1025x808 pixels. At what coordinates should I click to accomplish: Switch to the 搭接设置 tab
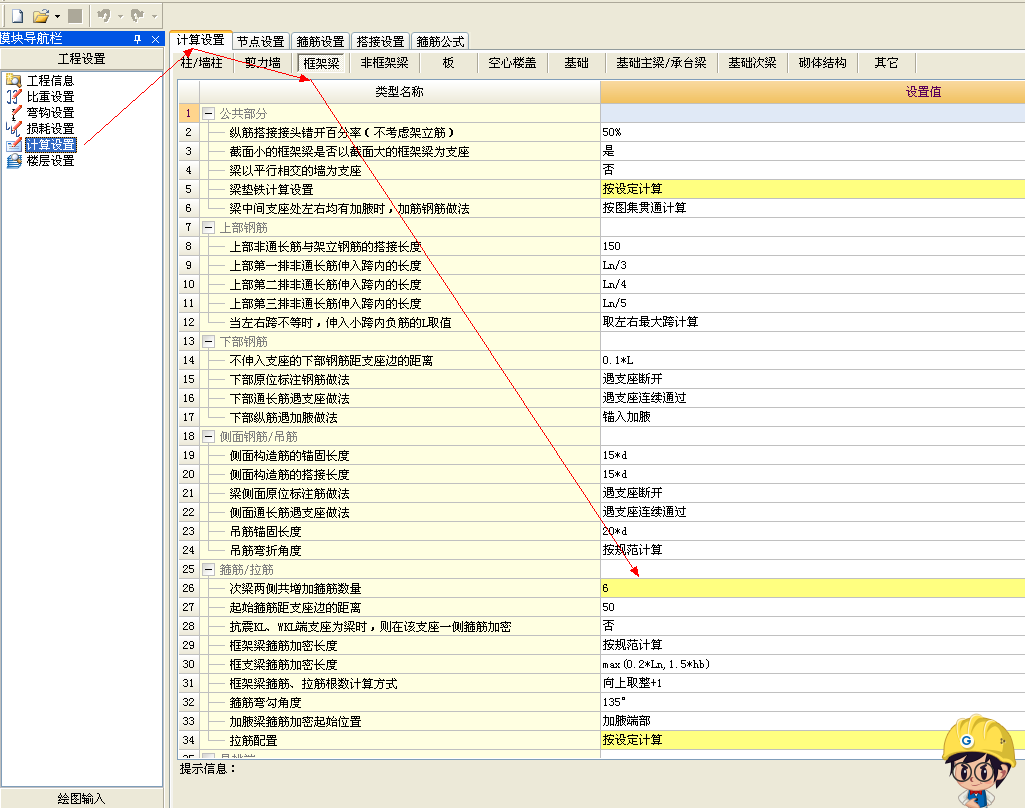click(380, 41)
